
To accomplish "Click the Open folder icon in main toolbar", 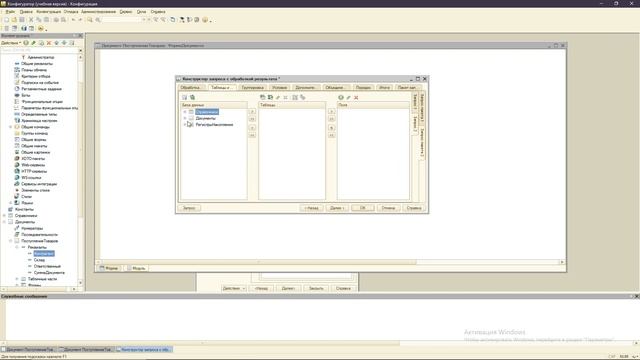I will (14, 20).
